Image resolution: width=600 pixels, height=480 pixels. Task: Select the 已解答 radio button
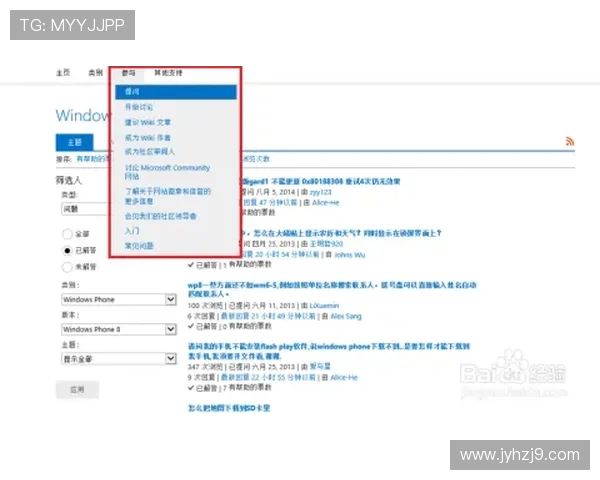pos(67,250)
